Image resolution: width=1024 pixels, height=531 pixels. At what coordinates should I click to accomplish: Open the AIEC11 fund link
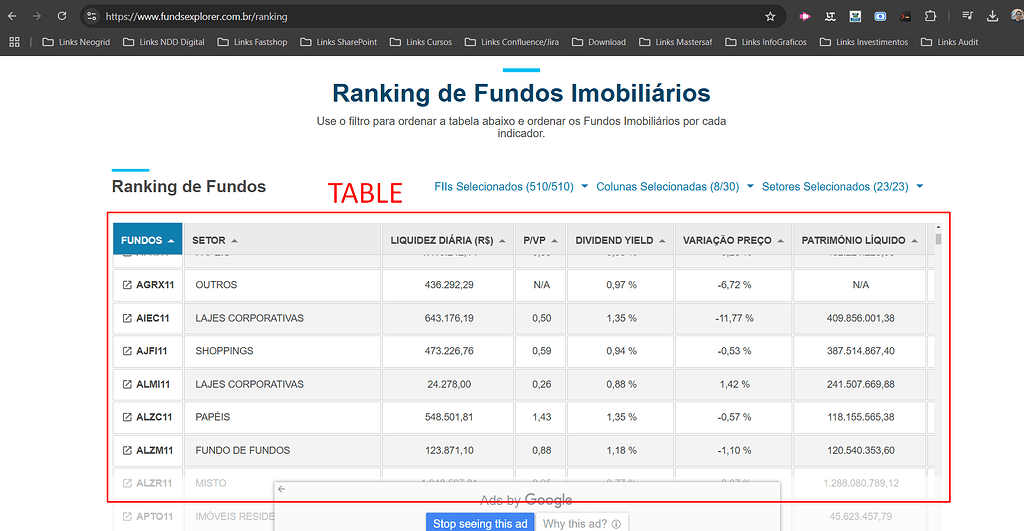pos(153,318)
